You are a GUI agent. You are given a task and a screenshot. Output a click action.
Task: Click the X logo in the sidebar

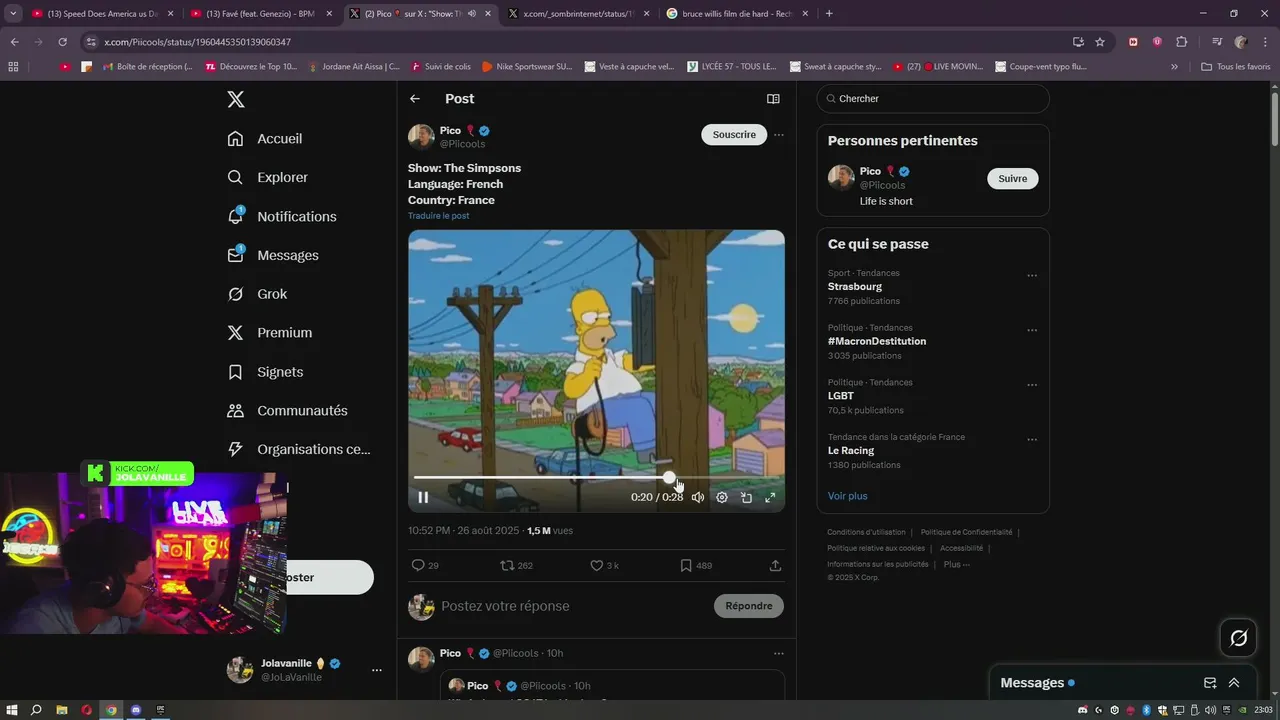click(235, 99)
